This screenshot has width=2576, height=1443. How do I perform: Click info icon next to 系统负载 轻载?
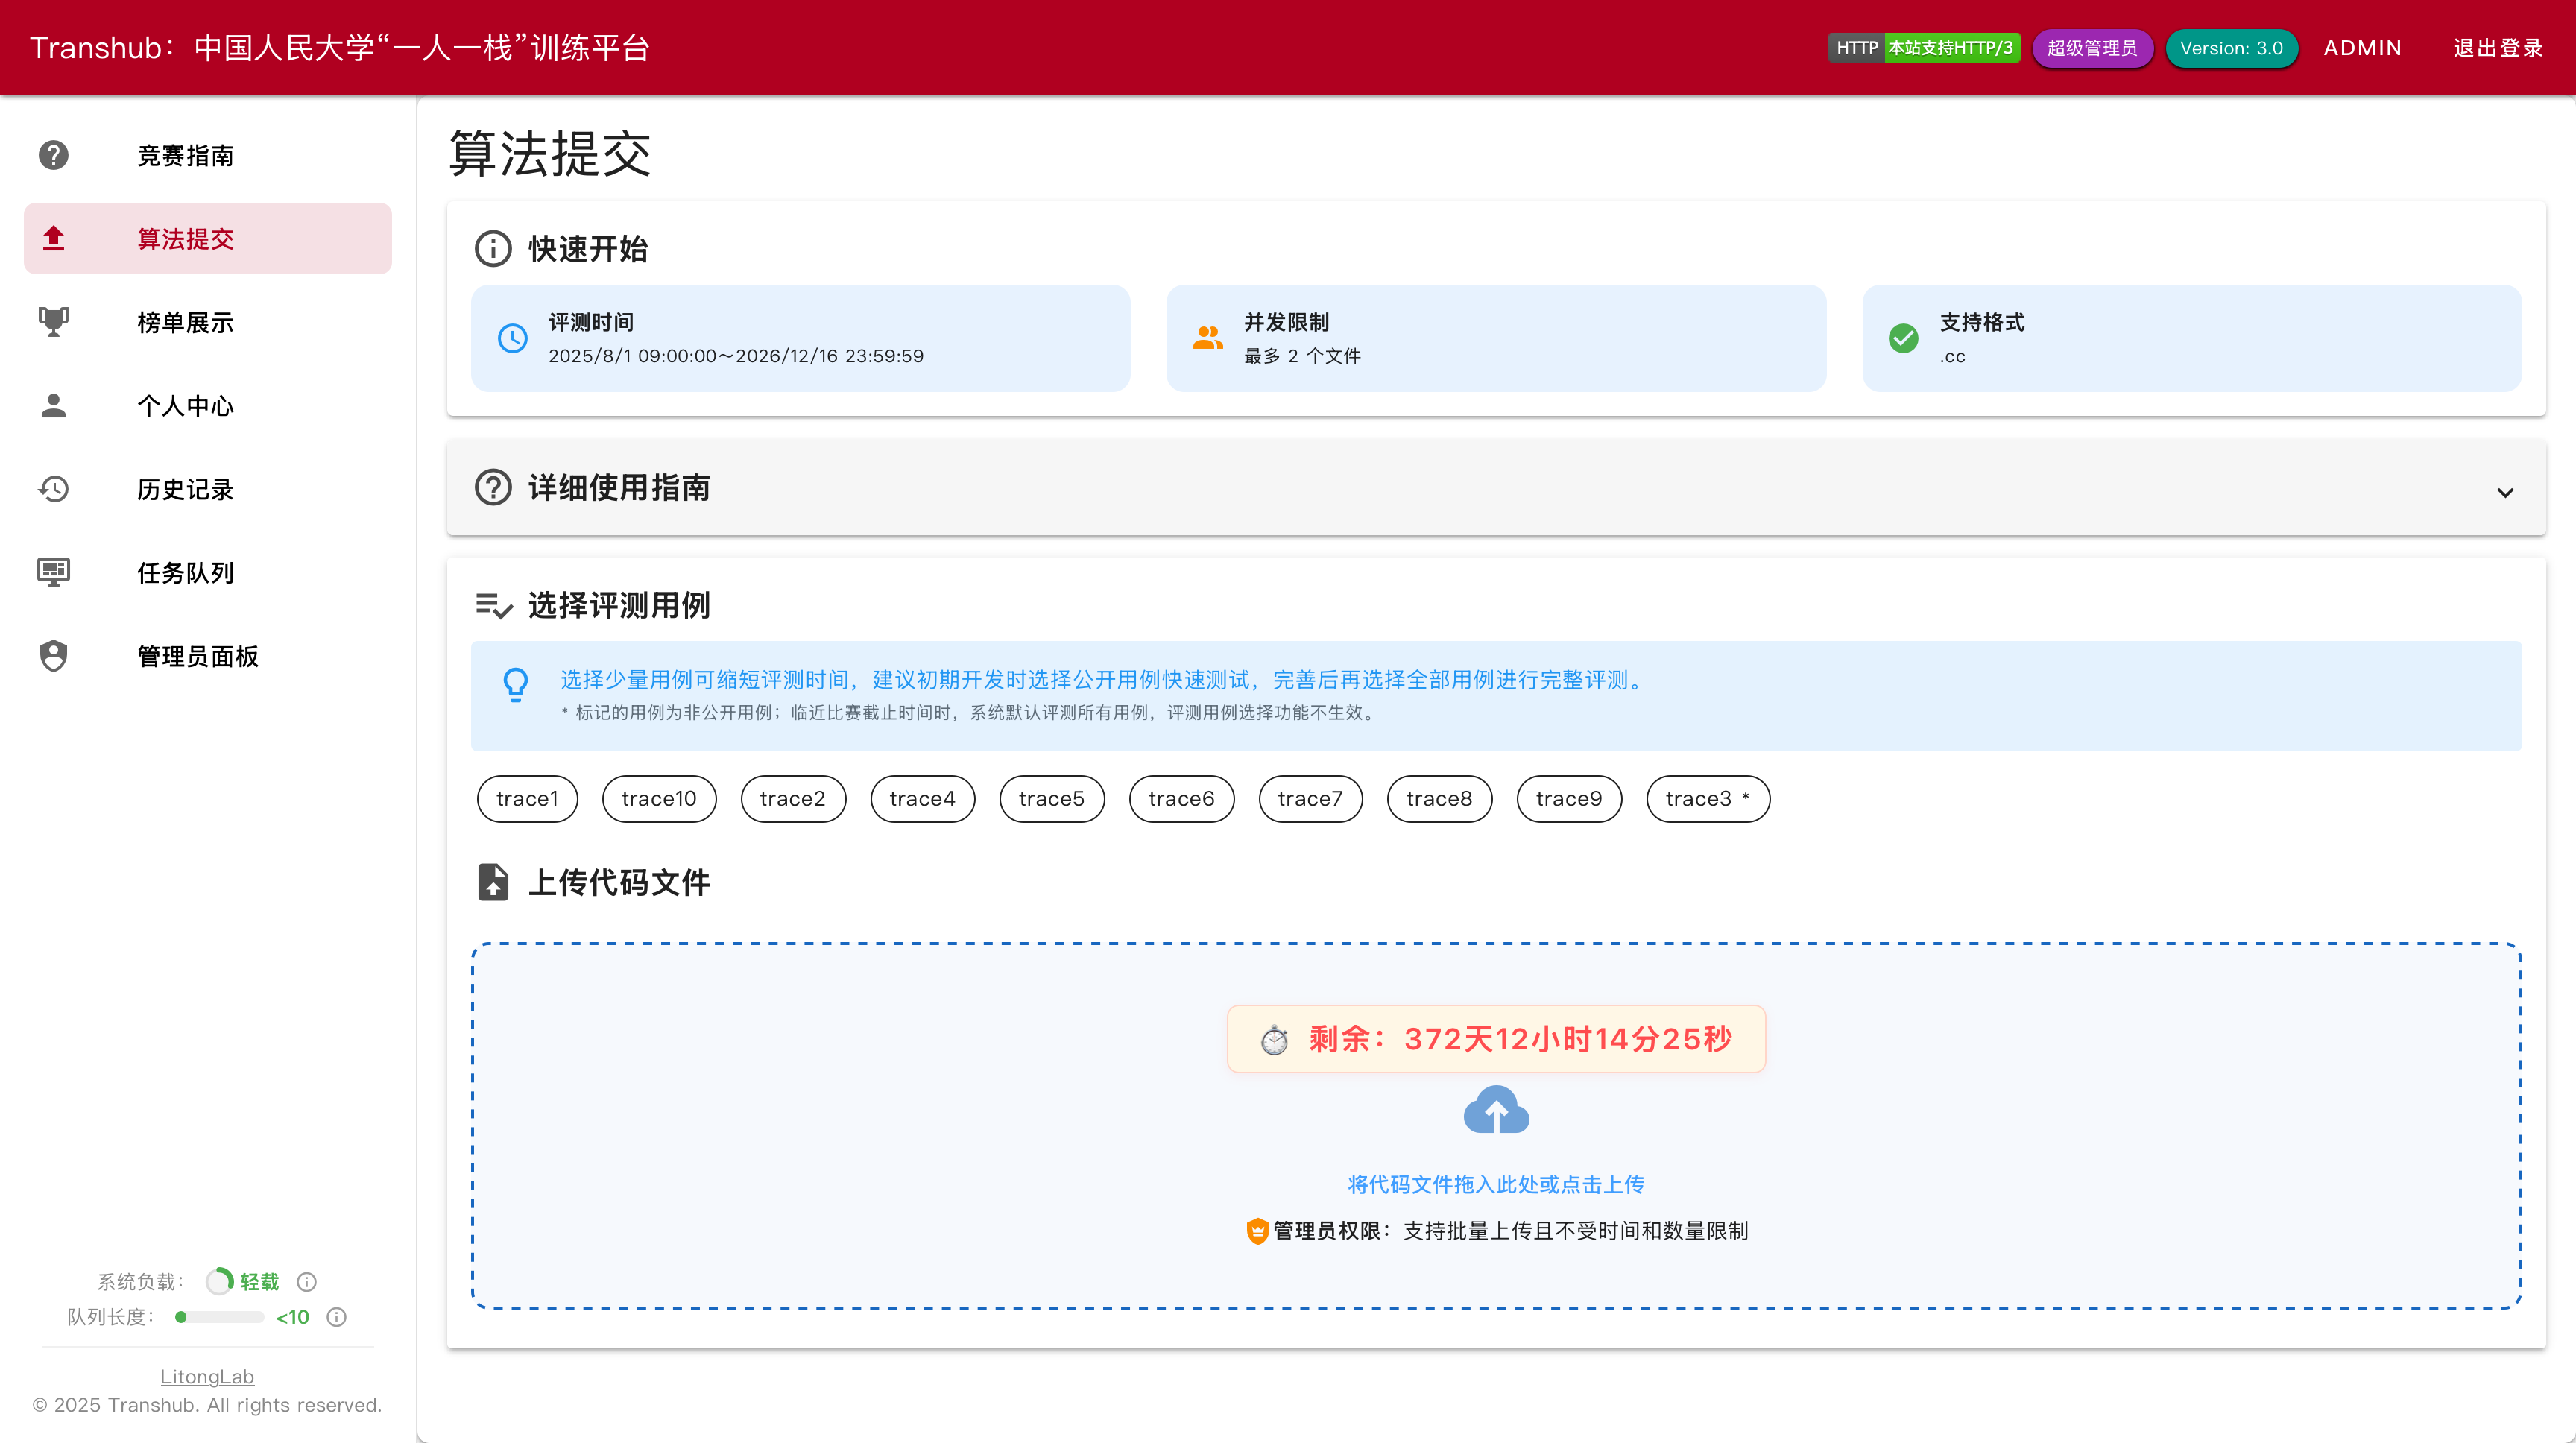(x=307, y=1281)
